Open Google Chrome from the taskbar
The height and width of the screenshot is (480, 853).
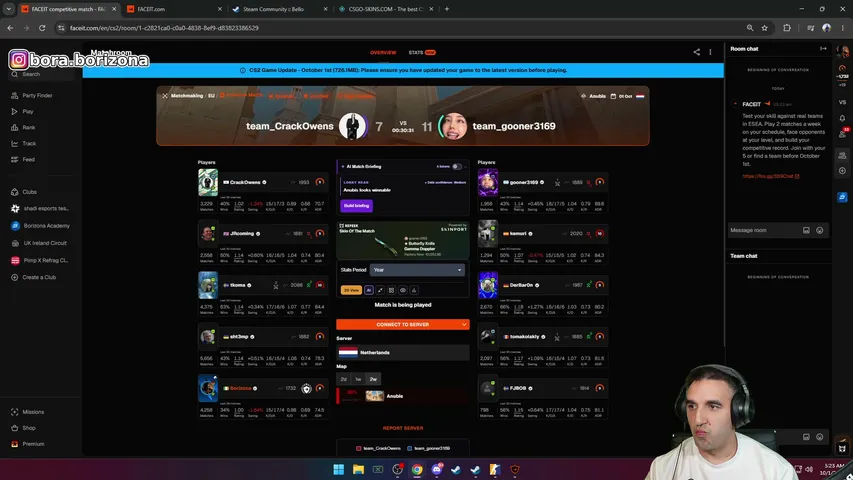[417, 469]
